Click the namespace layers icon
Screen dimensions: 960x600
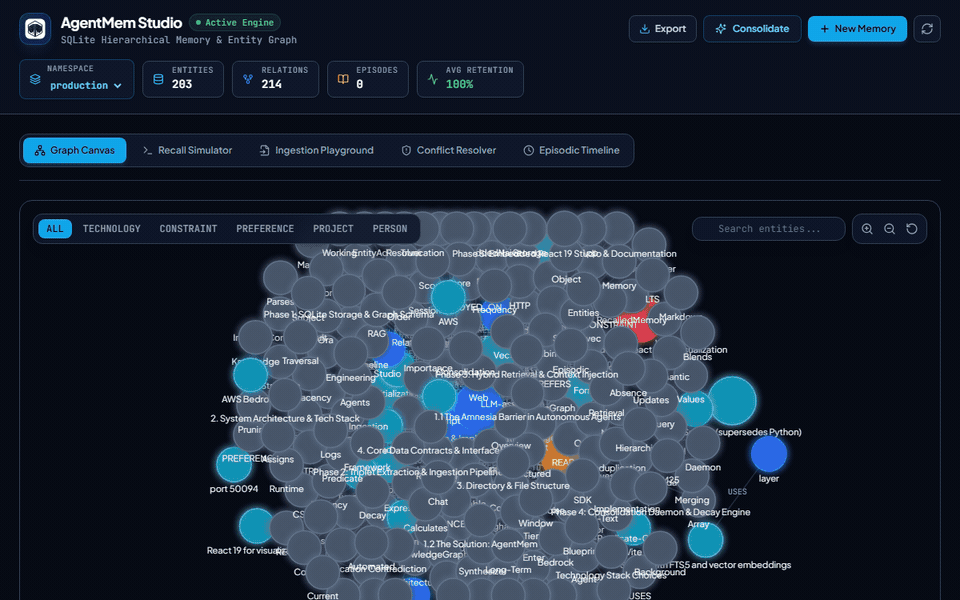tap(35, 79)
